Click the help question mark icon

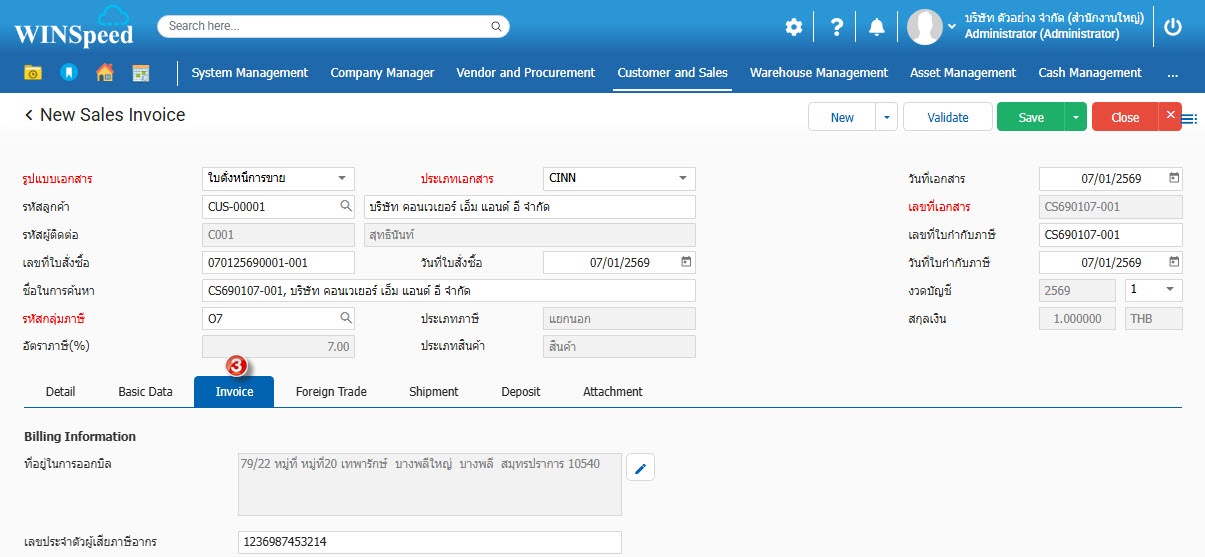click(836, 27)
